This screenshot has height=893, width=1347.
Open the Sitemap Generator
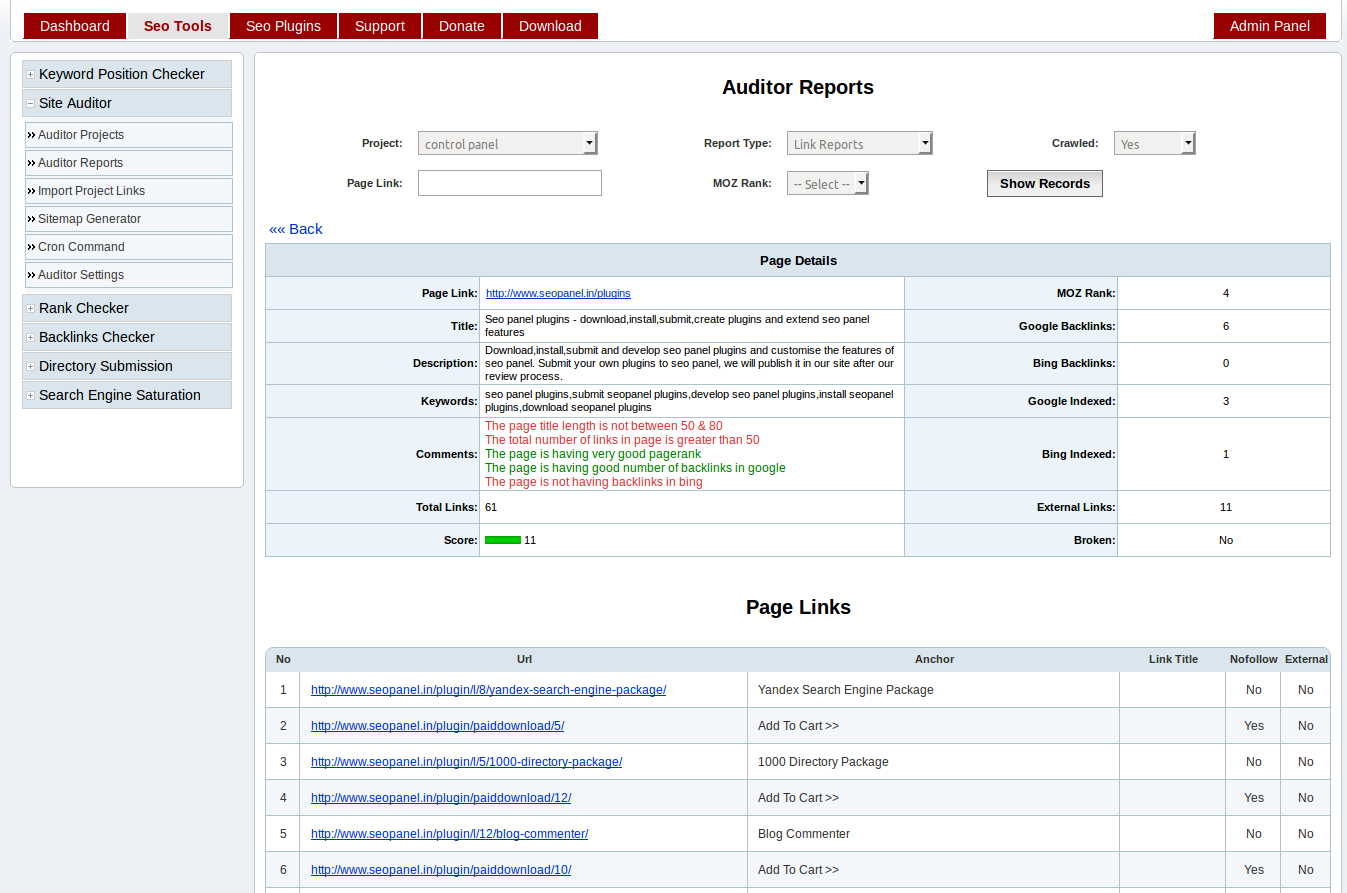pyautogui.click(x=129, y=219)
